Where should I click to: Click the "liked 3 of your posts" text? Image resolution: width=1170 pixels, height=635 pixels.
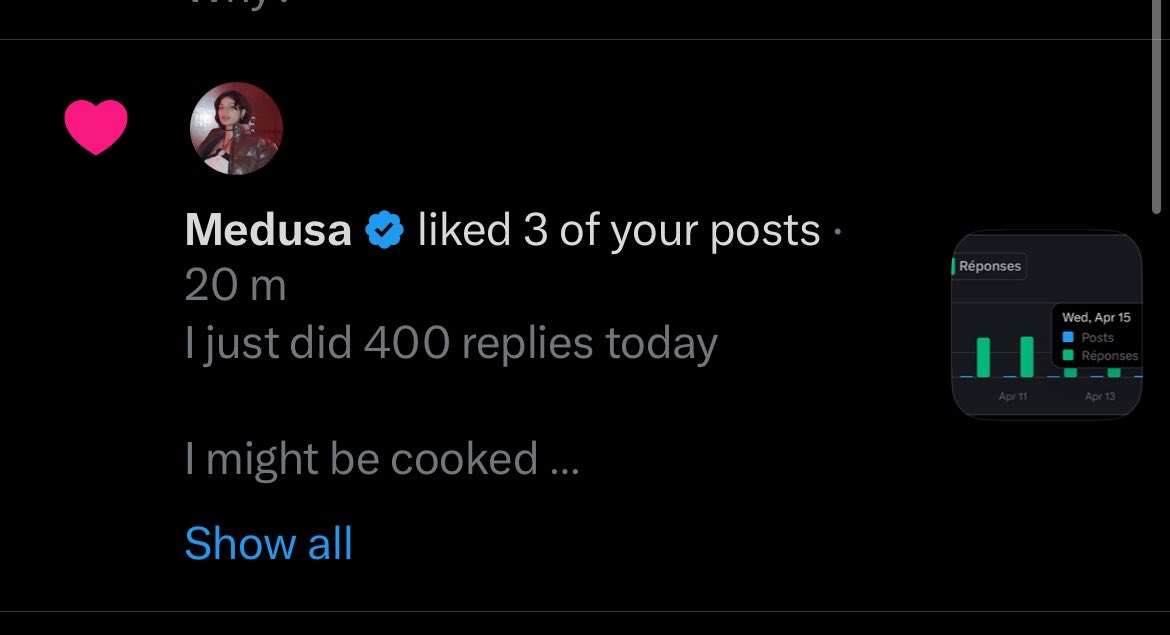618,231
